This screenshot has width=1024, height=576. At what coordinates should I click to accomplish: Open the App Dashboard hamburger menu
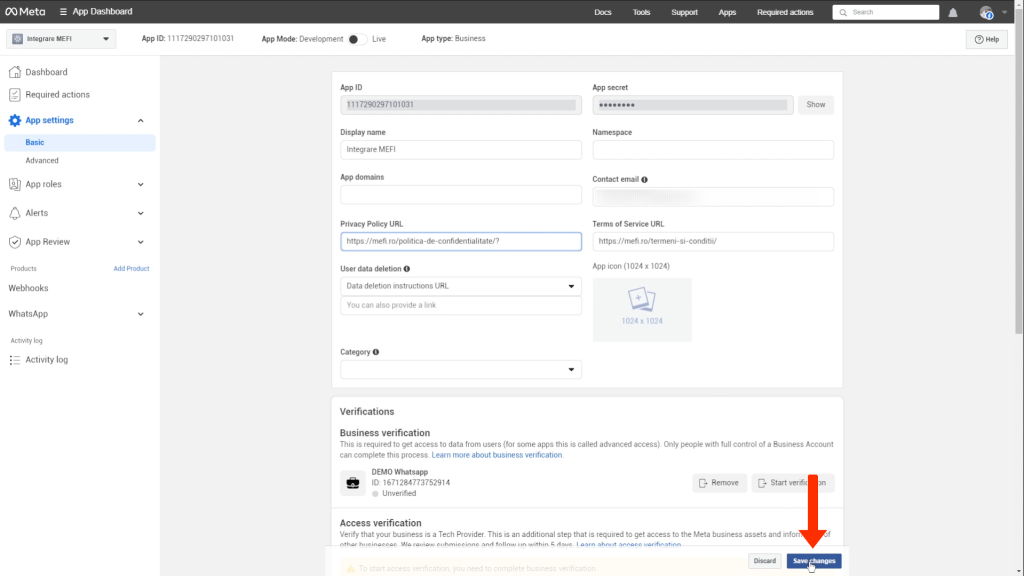click(x=63, y=12)
